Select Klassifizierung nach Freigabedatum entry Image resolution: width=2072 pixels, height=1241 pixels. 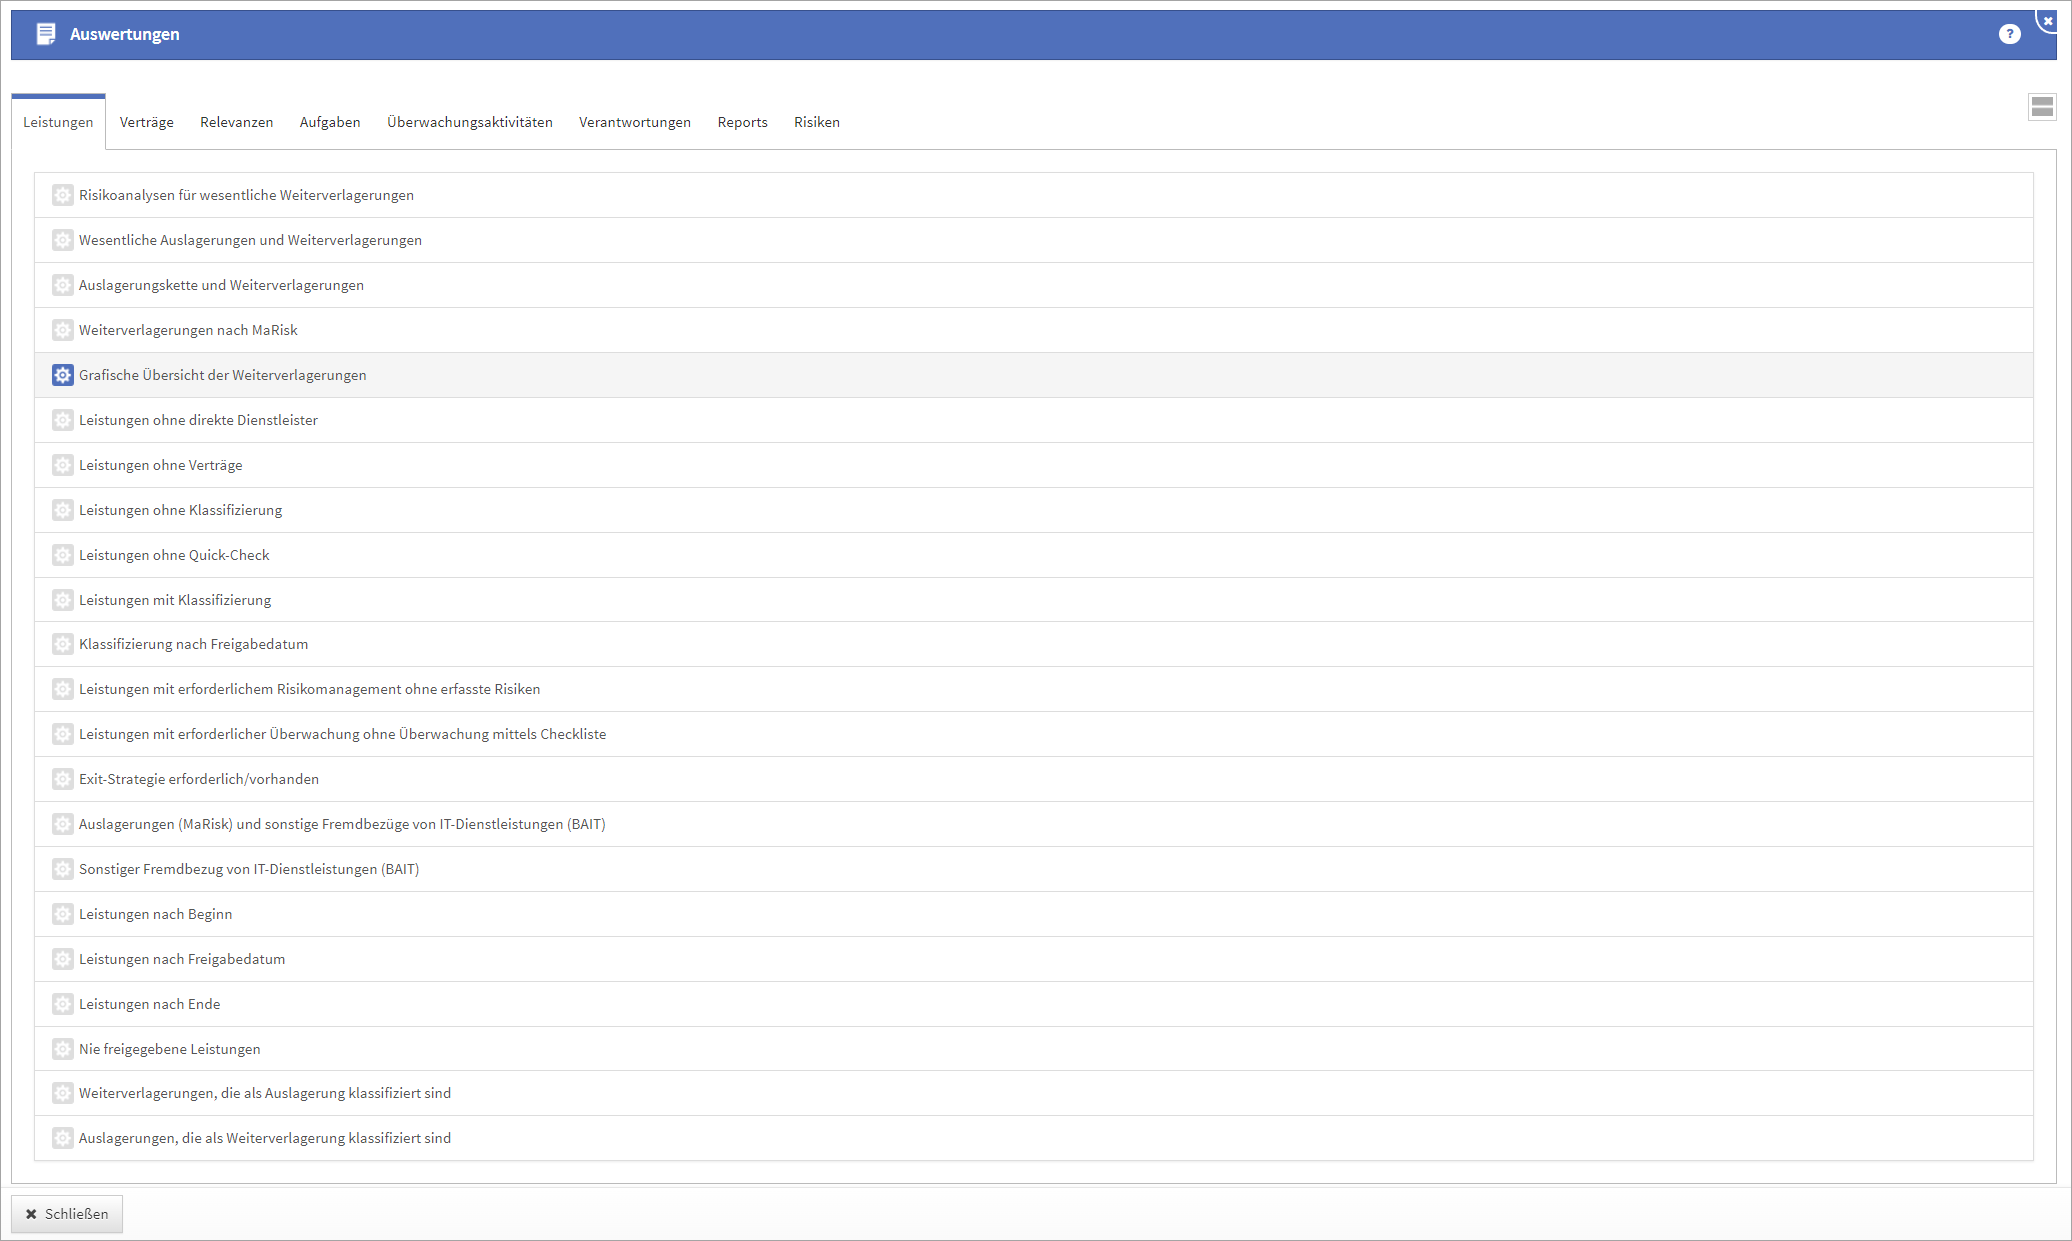point(193,644)
